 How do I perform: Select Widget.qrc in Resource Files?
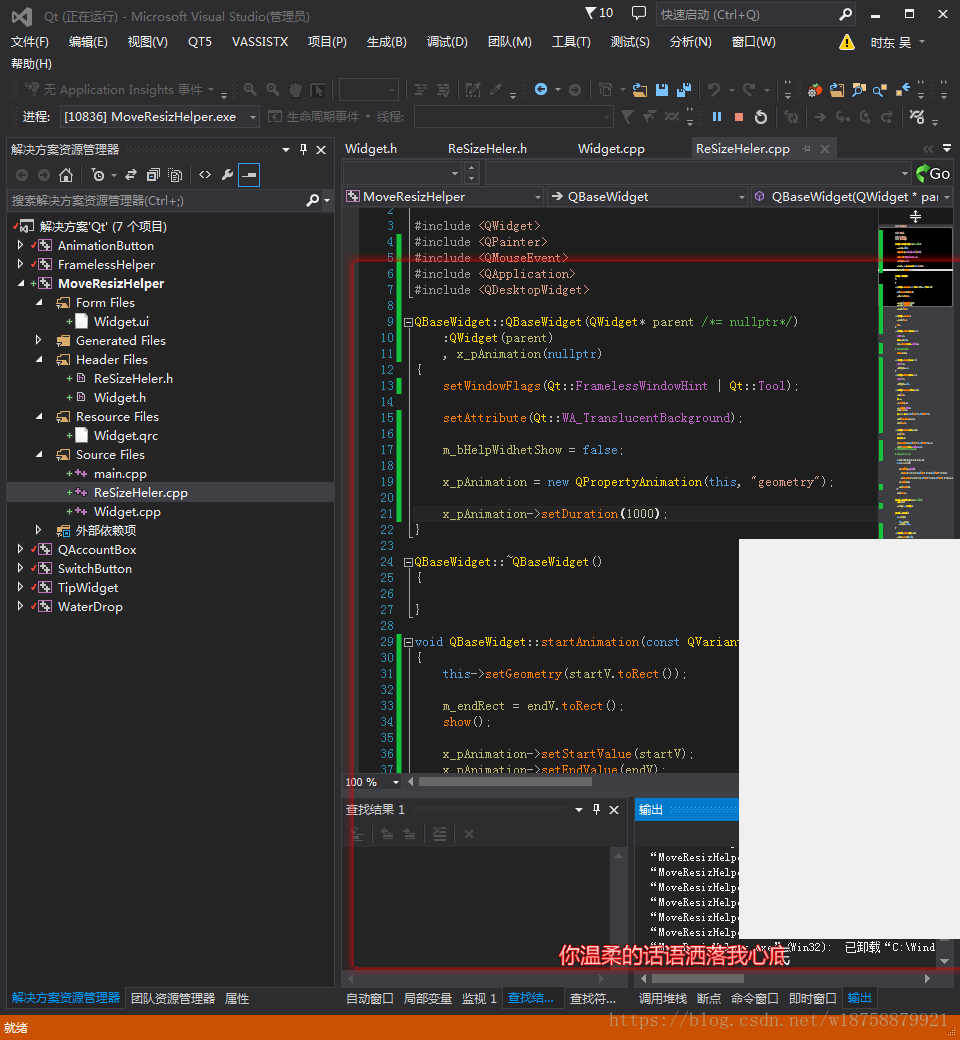tap(126, 436)
